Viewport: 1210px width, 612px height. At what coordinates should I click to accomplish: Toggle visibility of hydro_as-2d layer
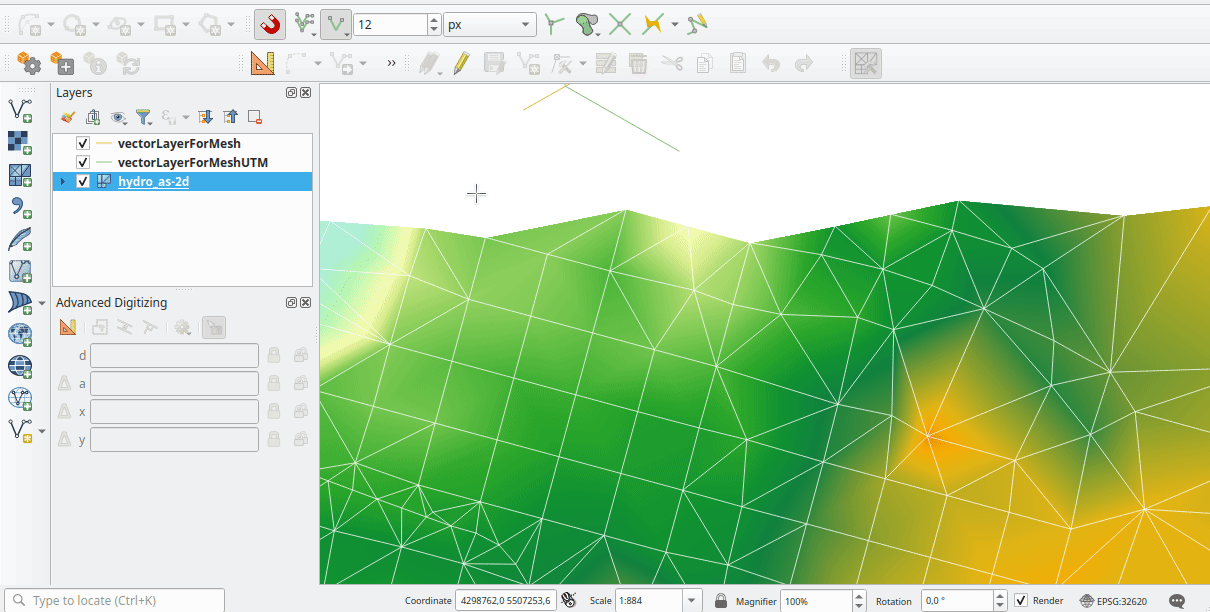(x=83, y=182)
